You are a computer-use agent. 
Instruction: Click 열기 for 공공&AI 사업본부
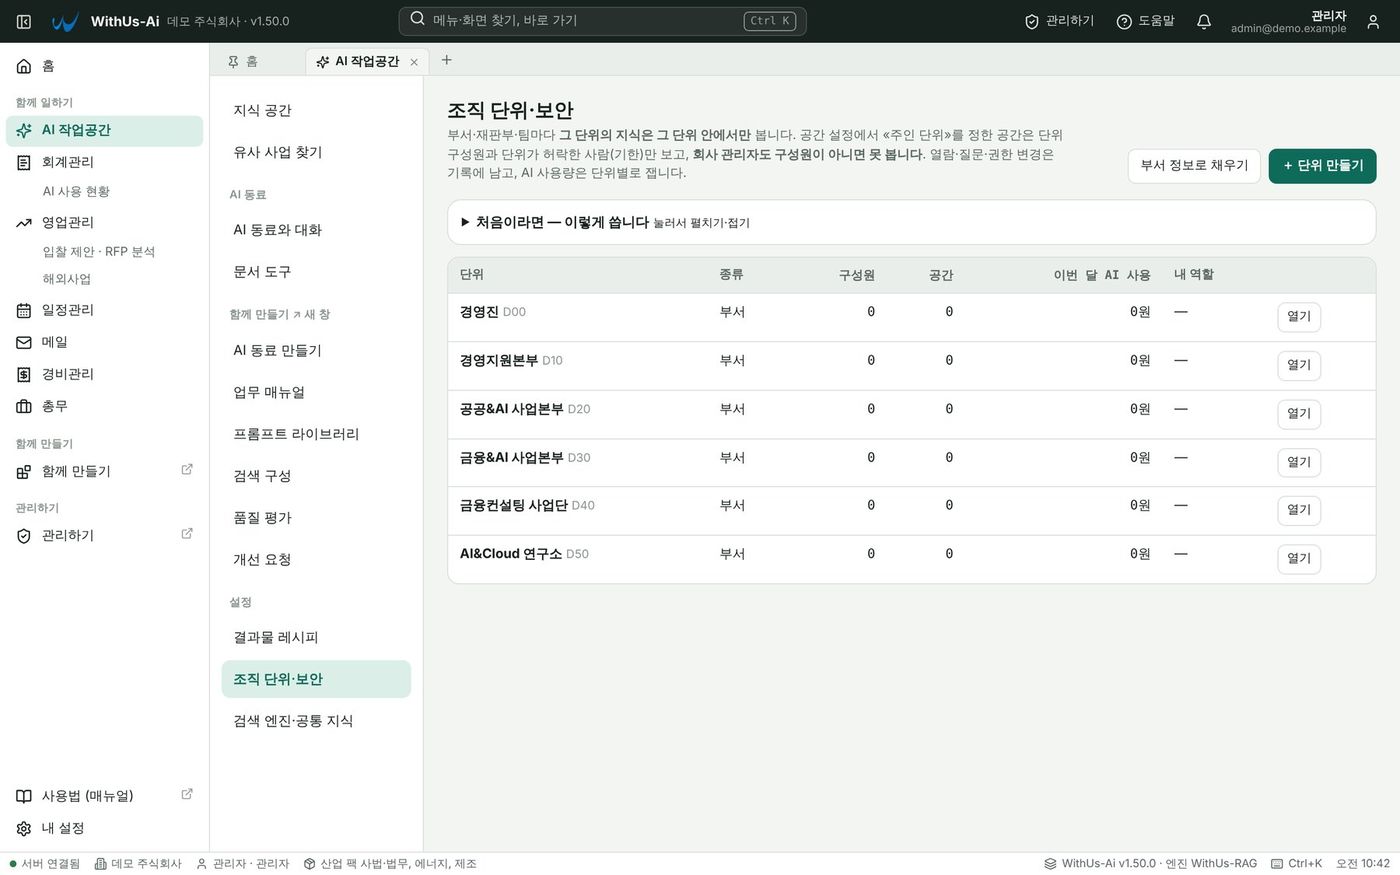point(1299,414)
